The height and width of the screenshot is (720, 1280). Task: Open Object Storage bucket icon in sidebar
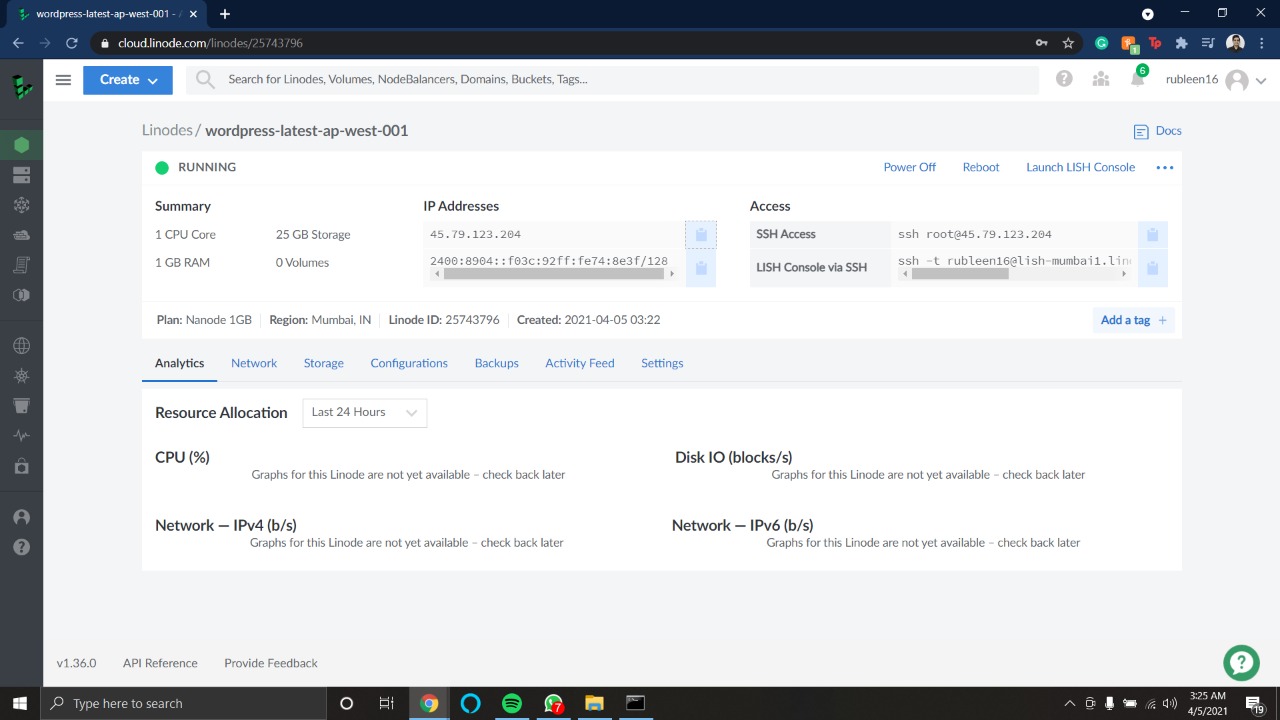21,406
